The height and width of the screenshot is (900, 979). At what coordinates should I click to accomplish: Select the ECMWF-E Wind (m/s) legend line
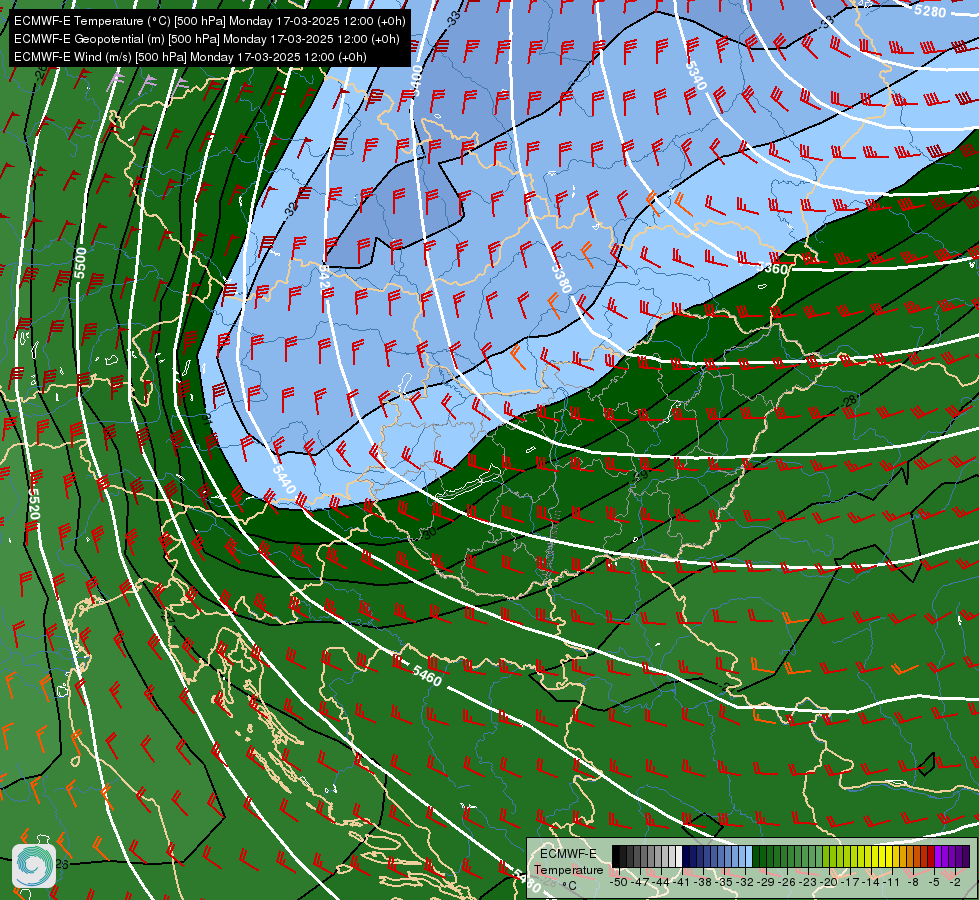tap(190, 57)
